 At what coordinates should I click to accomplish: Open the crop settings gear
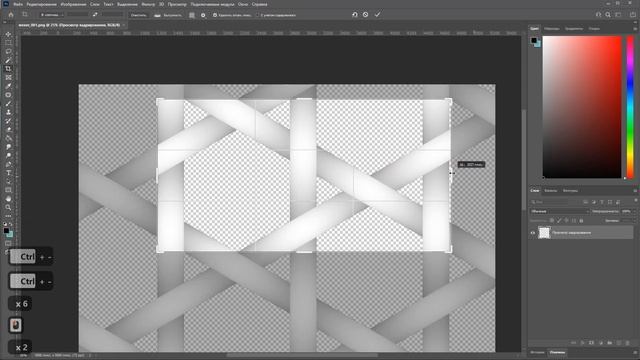point(203,15)
